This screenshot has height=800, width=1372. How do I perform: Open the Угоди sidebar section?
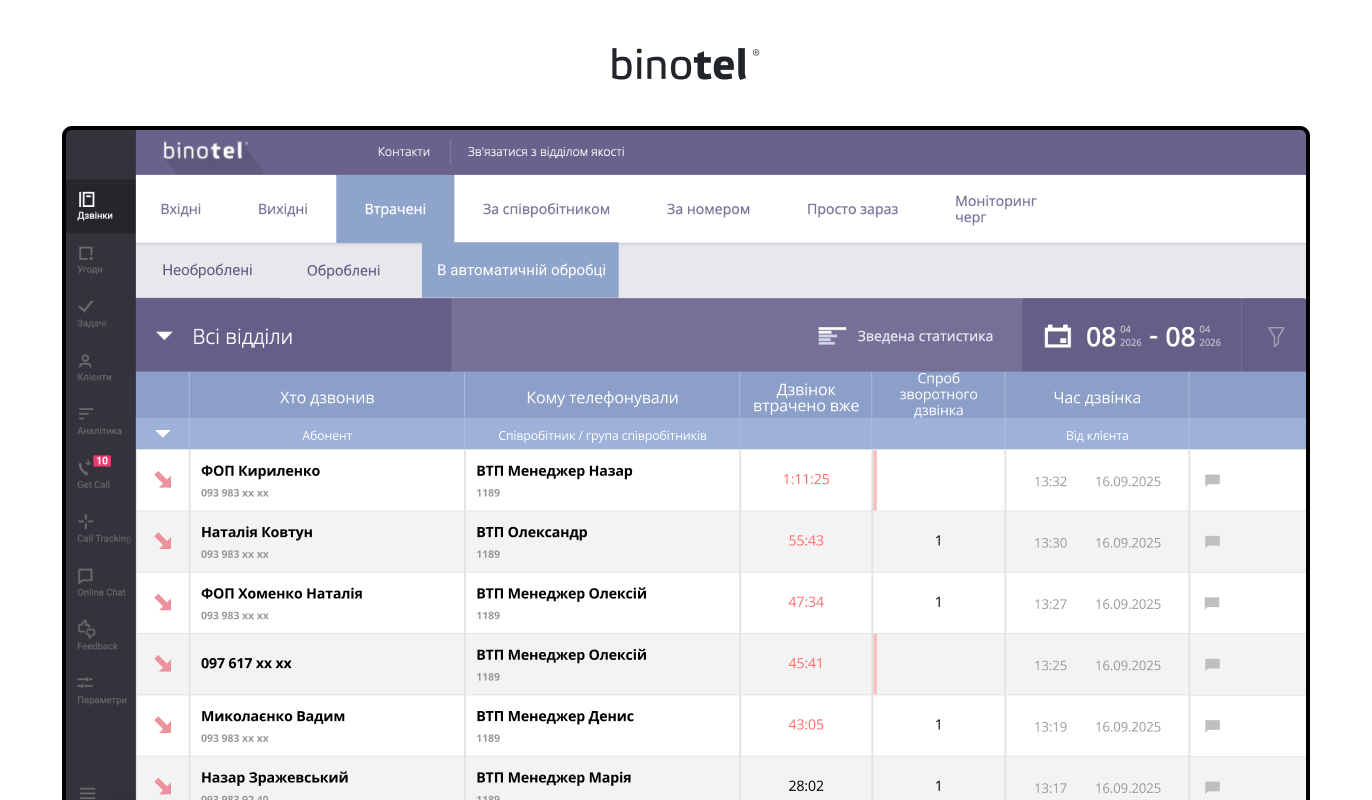tap(90, 260)
